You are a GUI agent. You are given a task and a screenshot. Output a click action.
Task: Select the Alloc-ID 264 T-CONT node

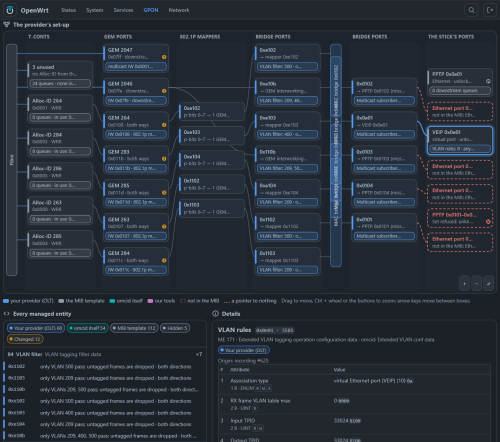60,109
